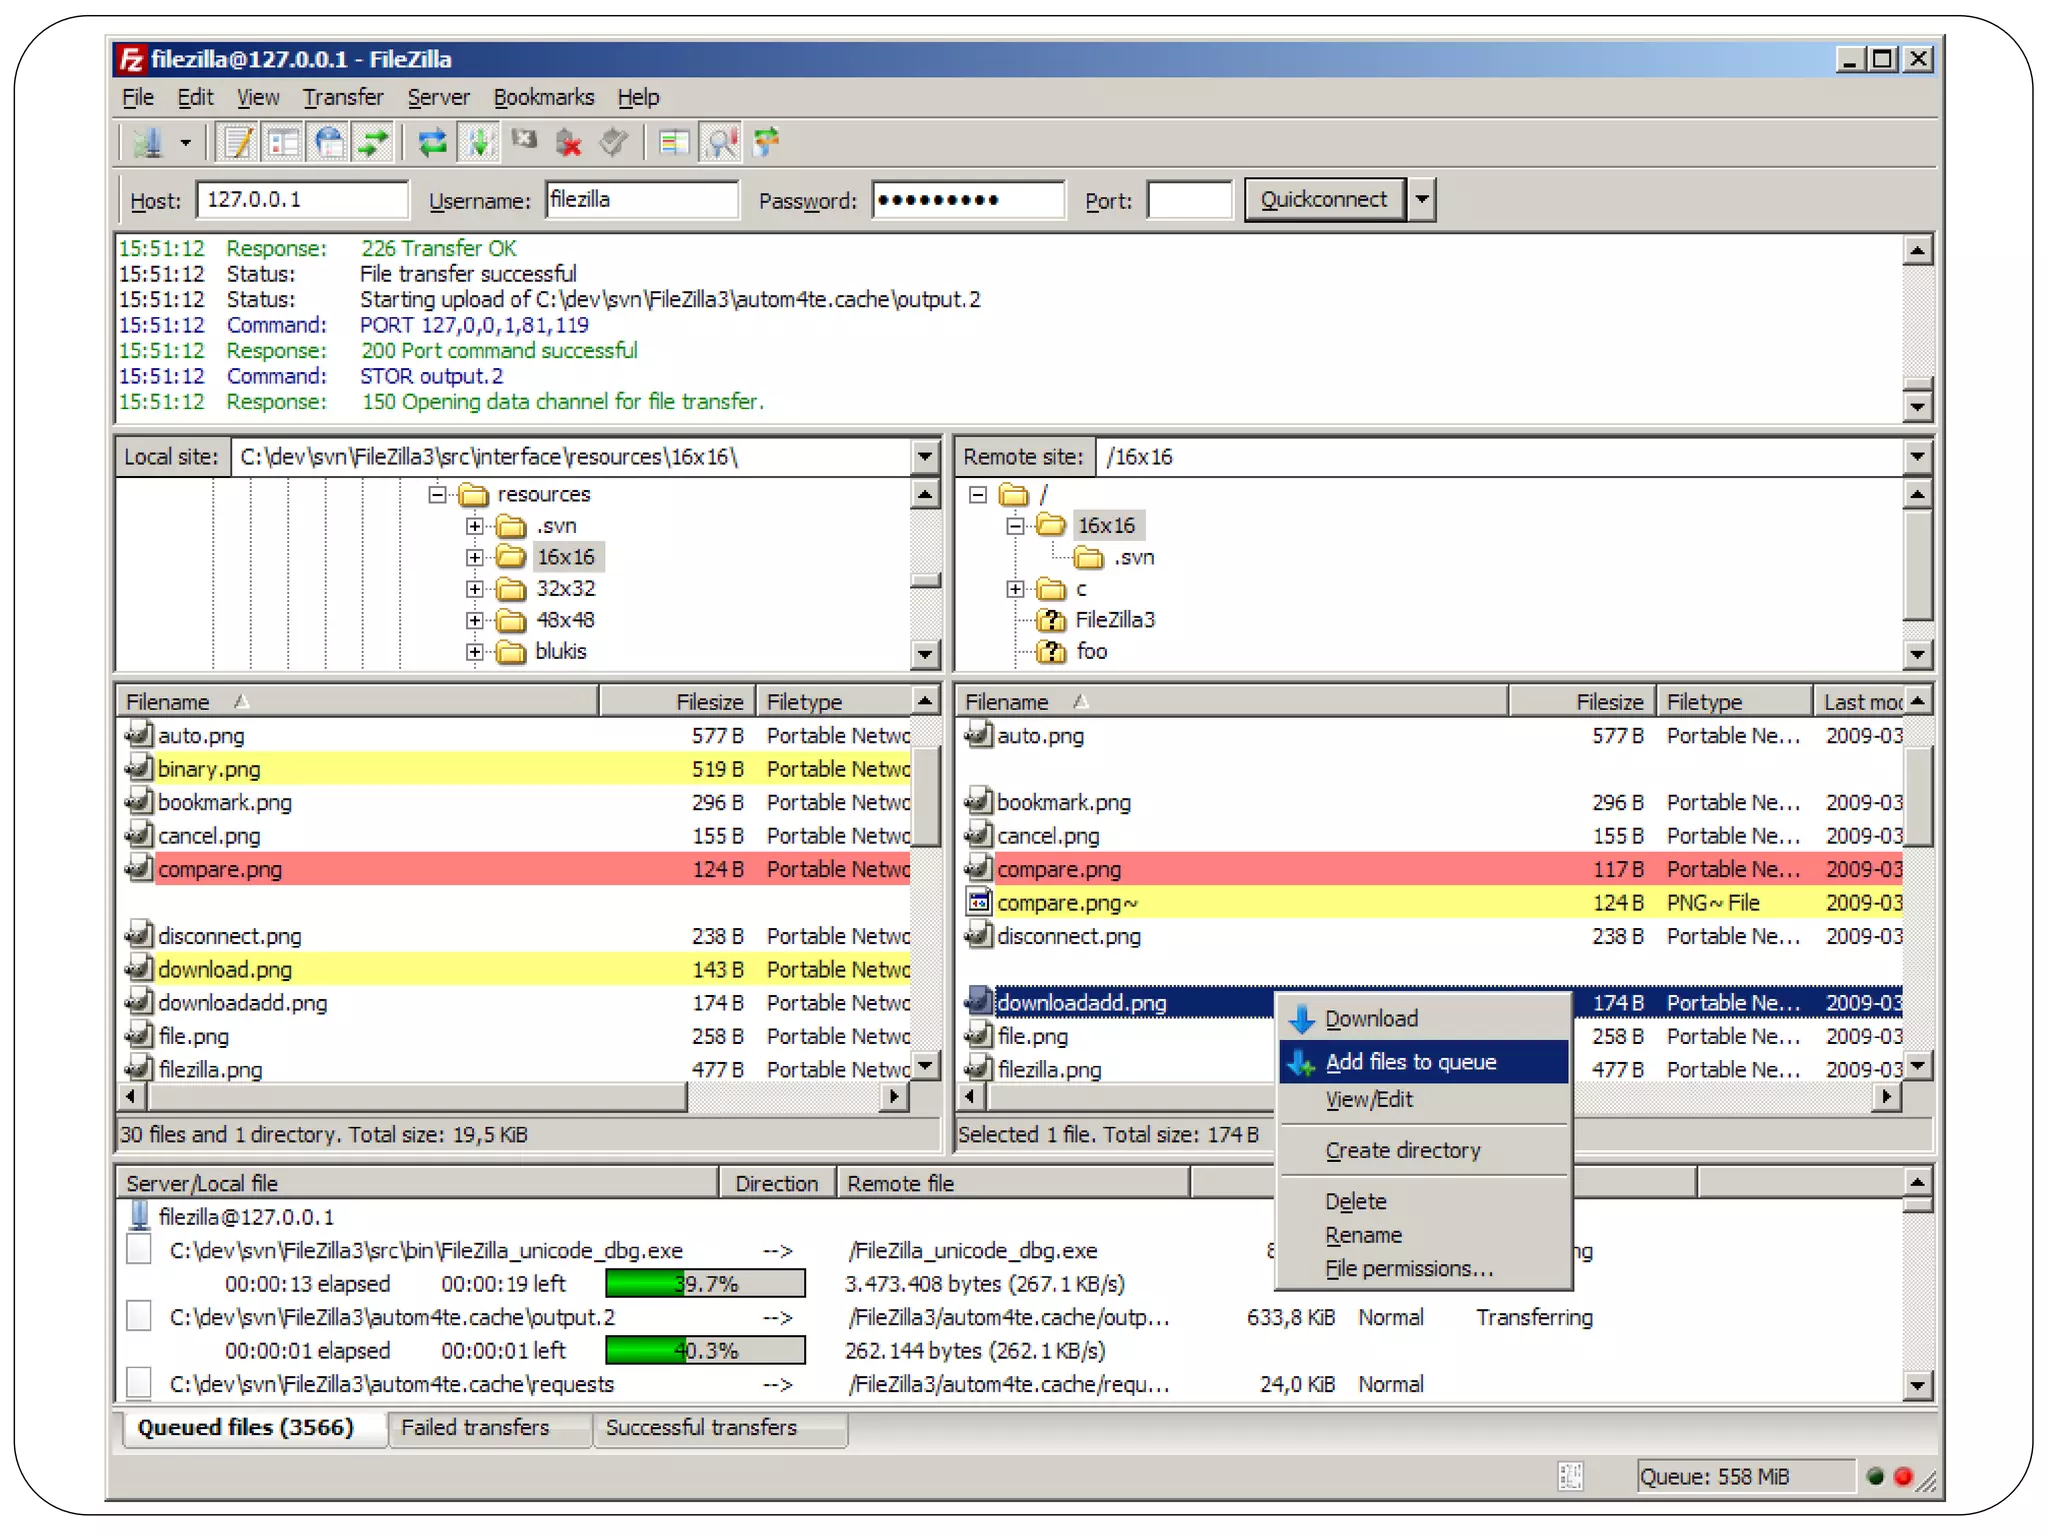Choose Add files to queue
The width and height of the screenshot is (2048, 1536).
[1410, 1062]
